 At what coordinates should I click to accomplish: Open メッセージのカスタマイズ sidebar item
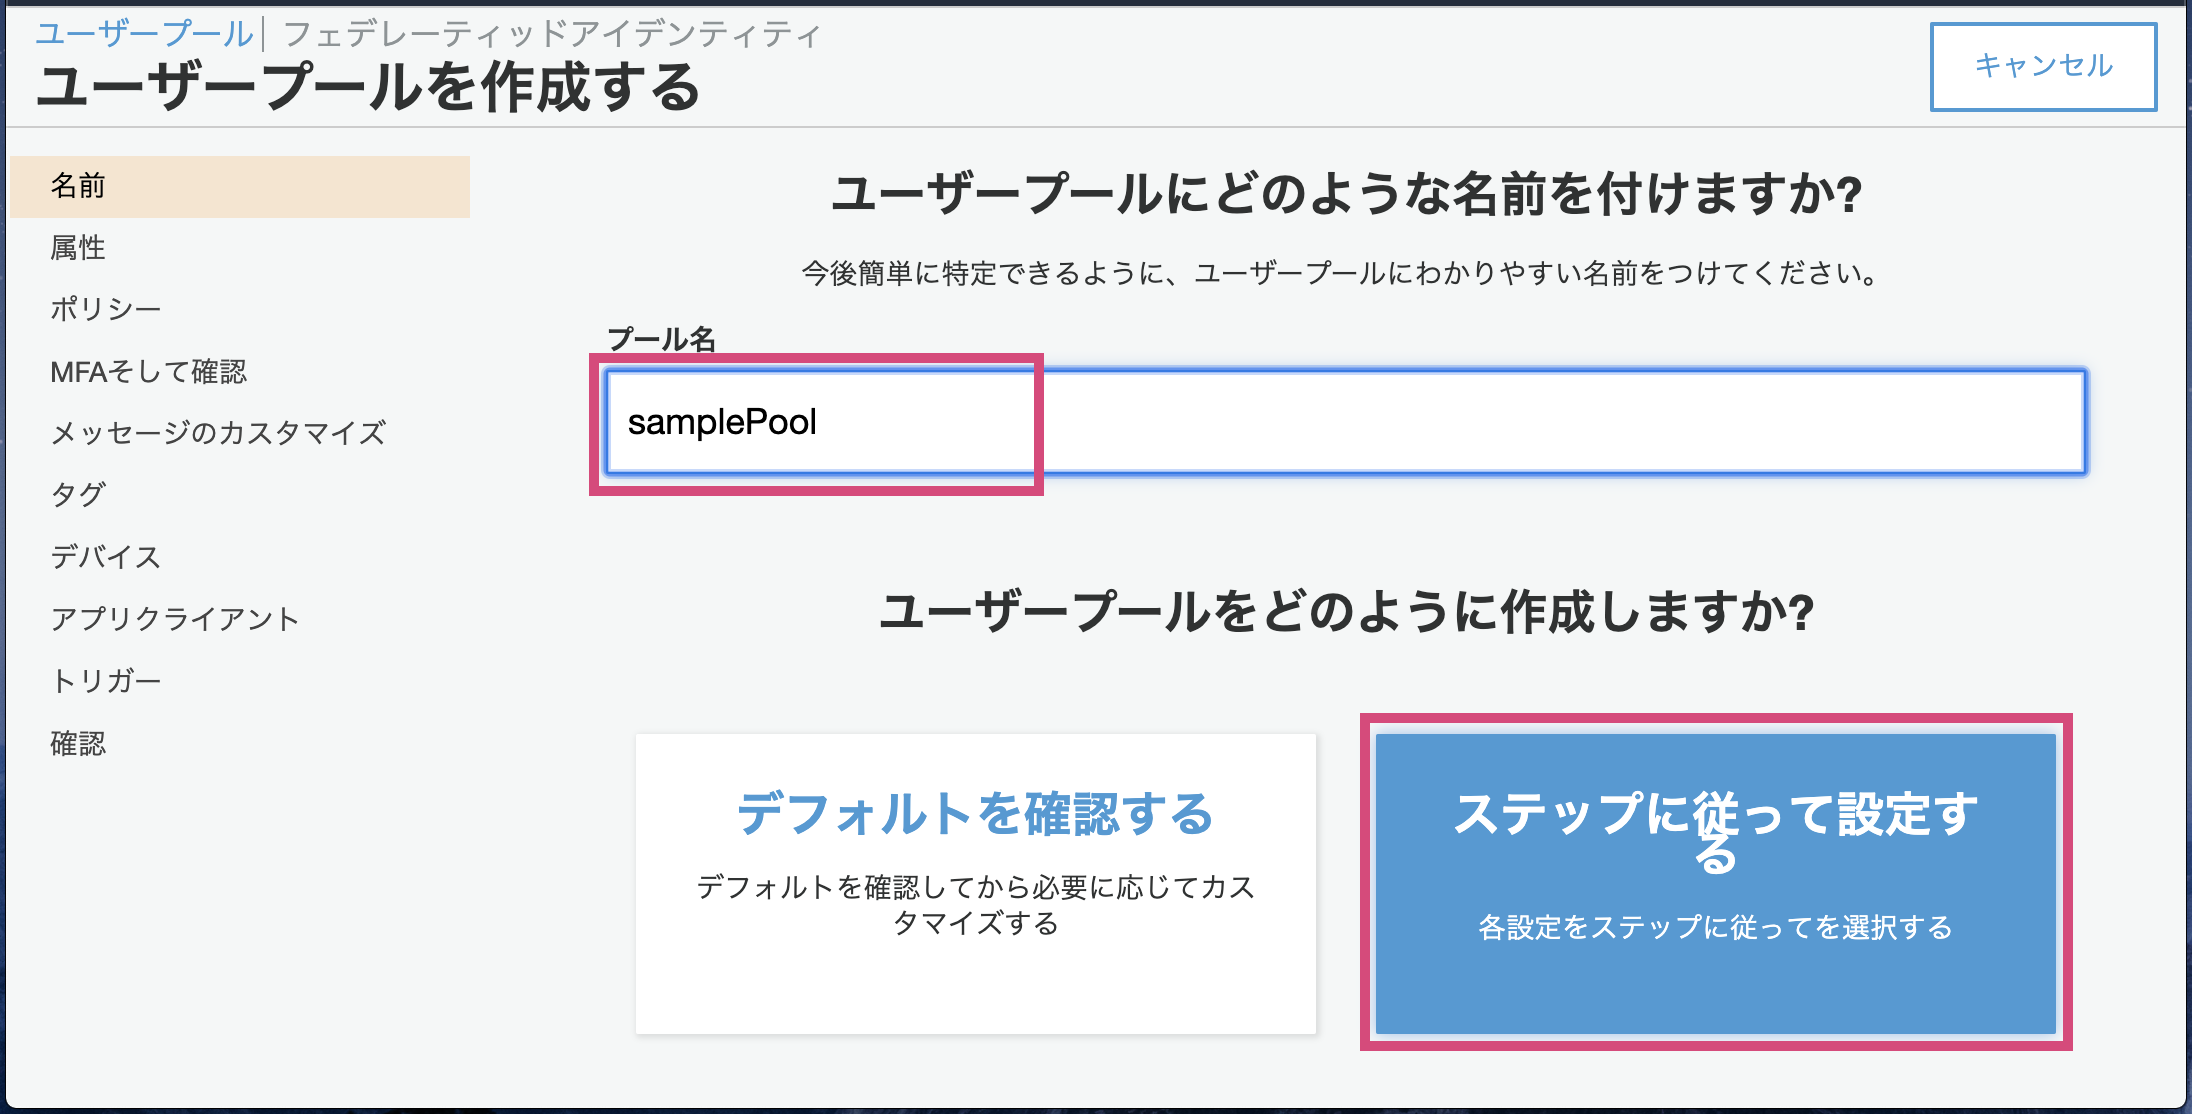tap(218, 433)
